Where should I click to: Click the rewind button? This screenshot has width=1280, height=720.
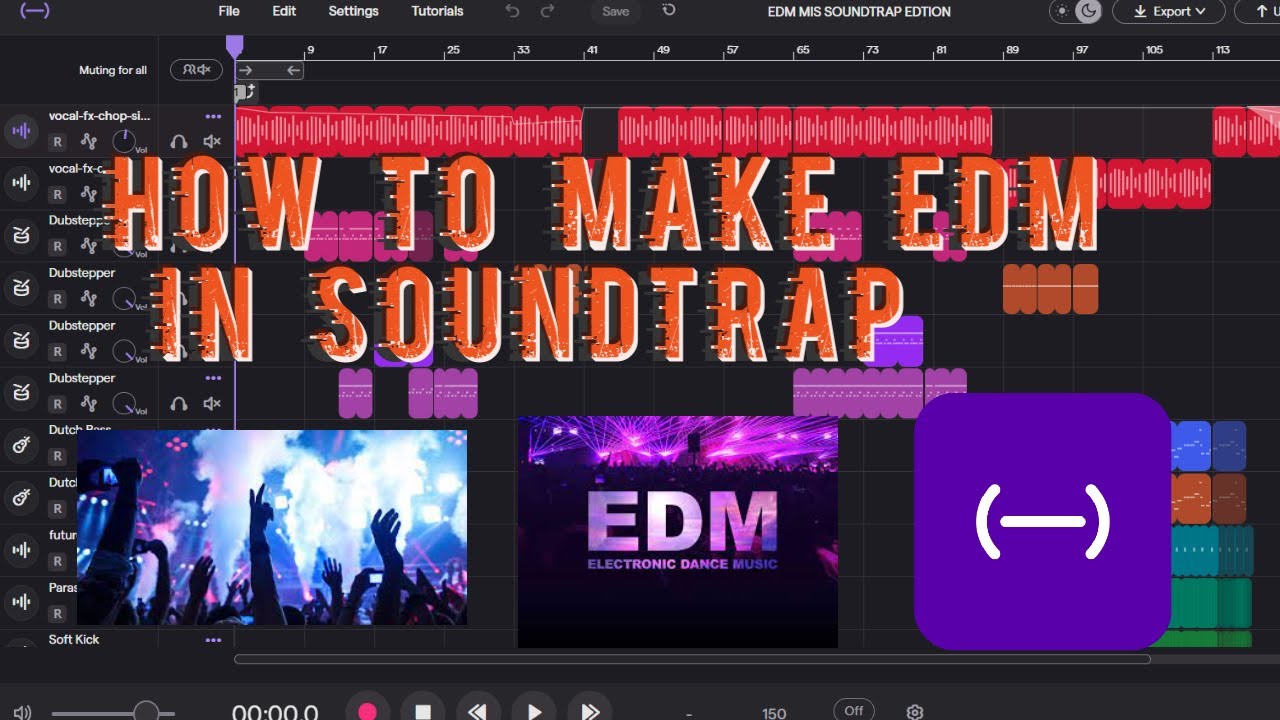(478, 711)
